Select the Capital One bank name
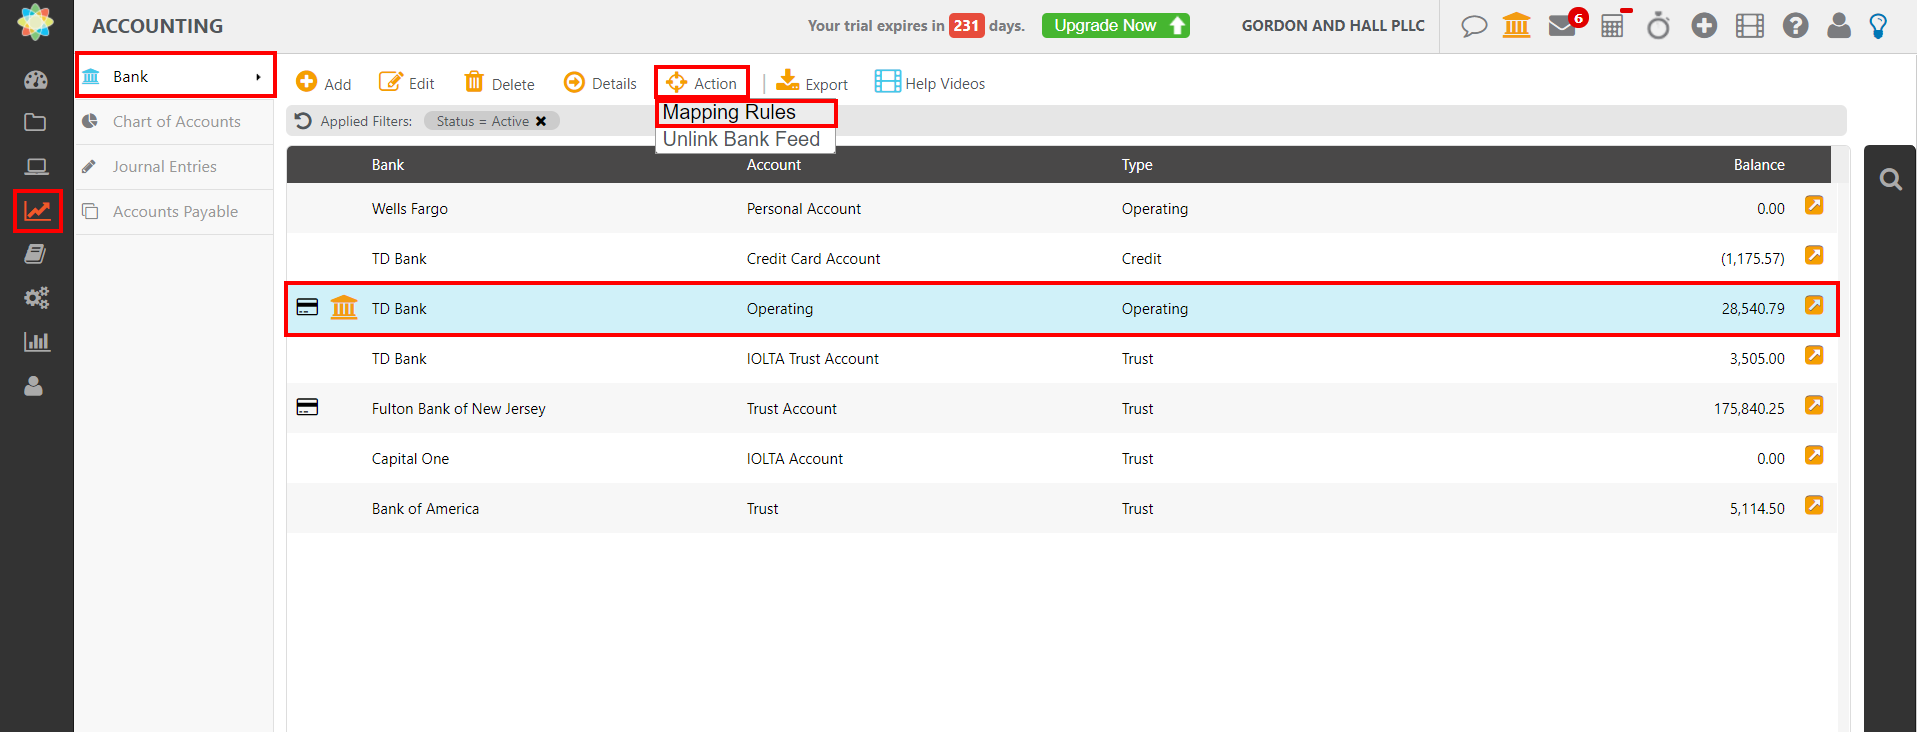1917x732 pixels. pos(410,459)
